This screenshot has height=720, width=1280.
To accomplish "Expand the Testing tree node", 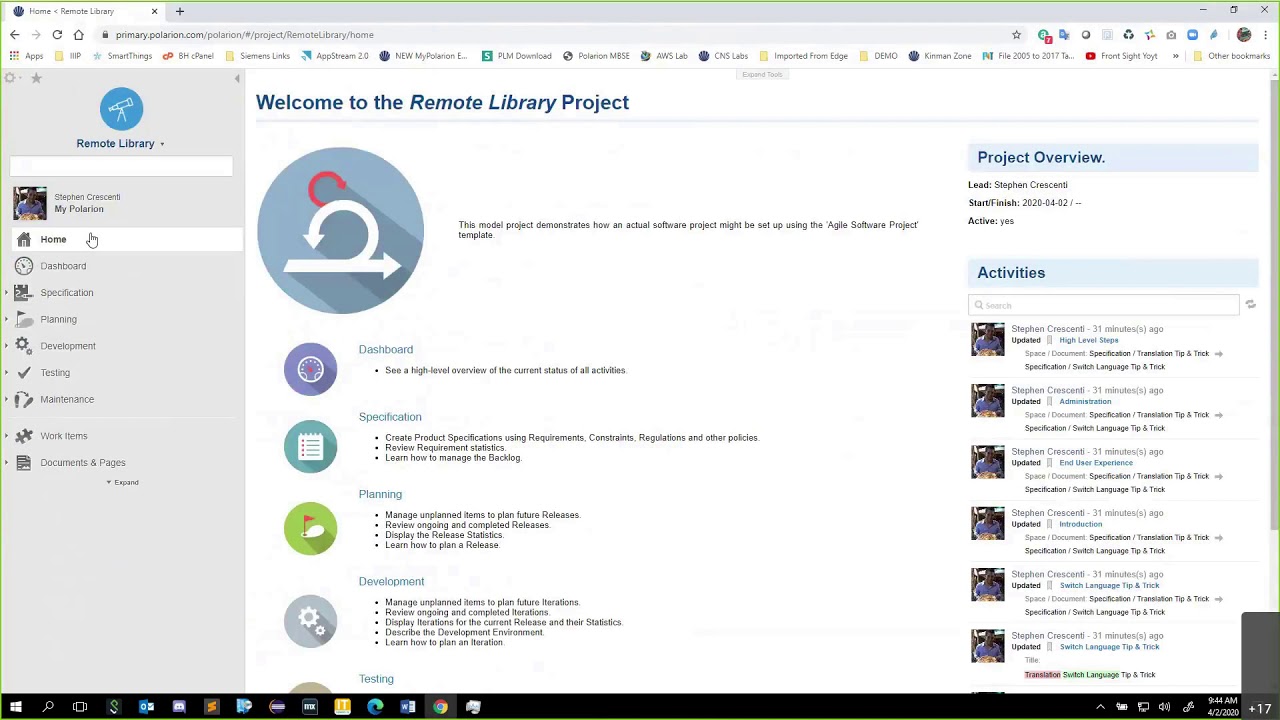I will click(7, 373).
